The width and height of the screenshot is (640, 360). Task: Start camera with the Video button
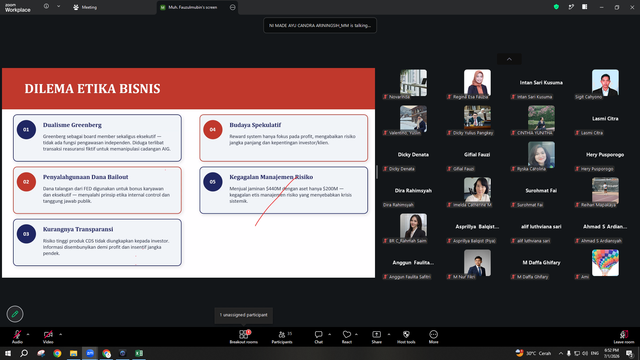pos(48,337)
